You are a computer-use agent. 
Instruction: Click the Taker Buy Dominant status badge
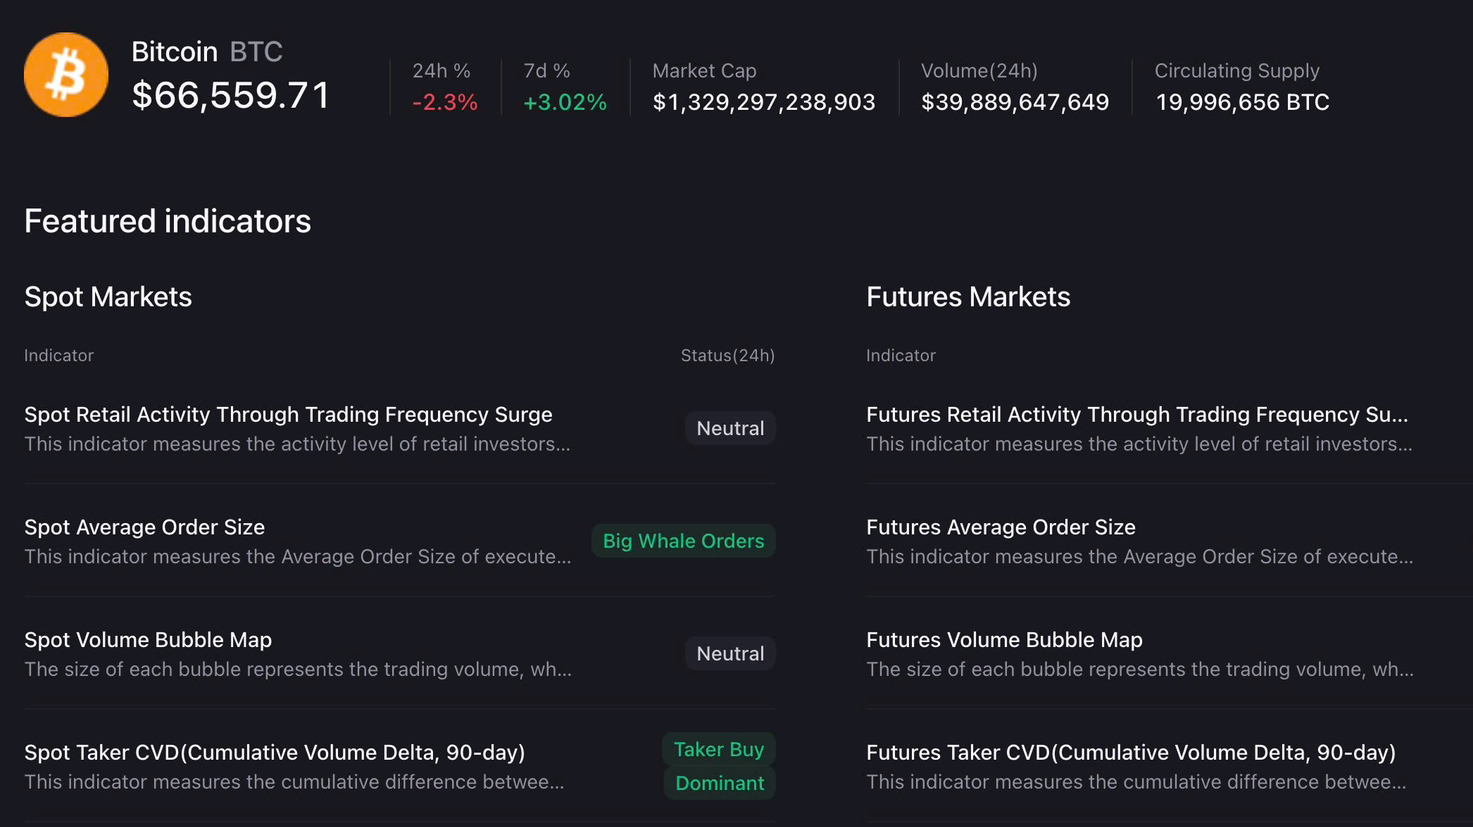719,767
